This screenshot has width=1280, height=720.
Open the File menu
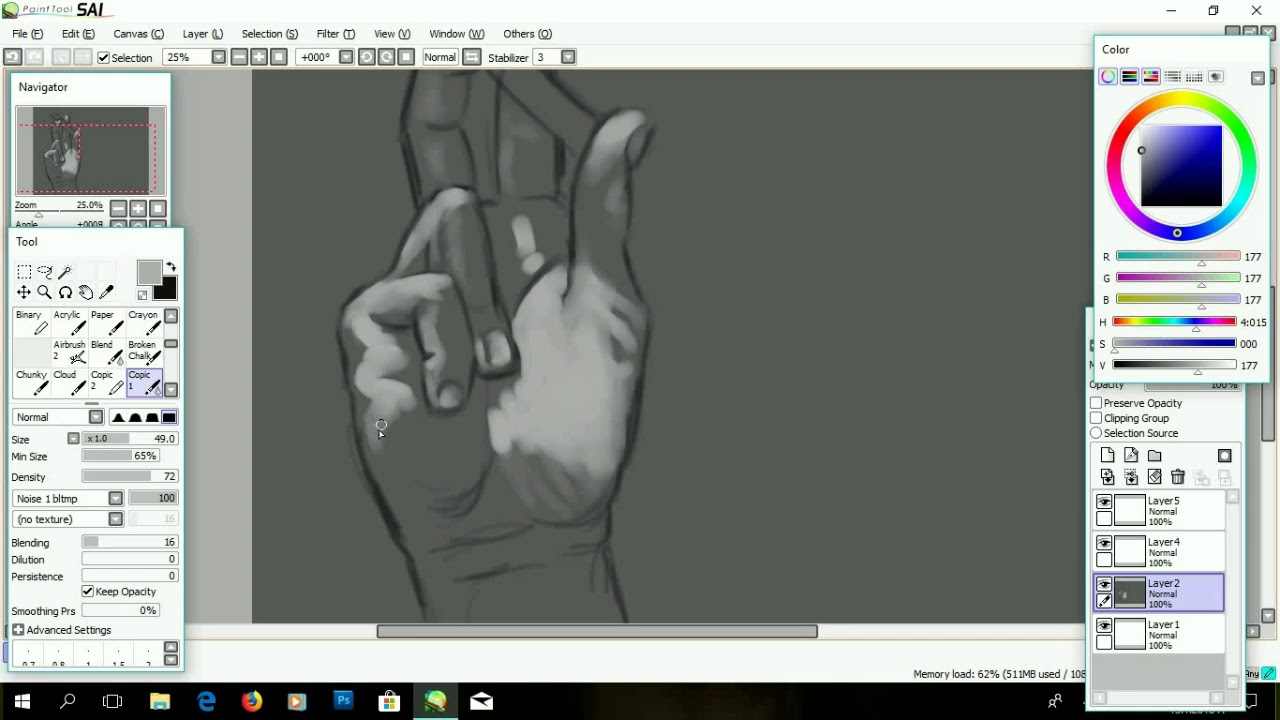[x=27, y=34]
